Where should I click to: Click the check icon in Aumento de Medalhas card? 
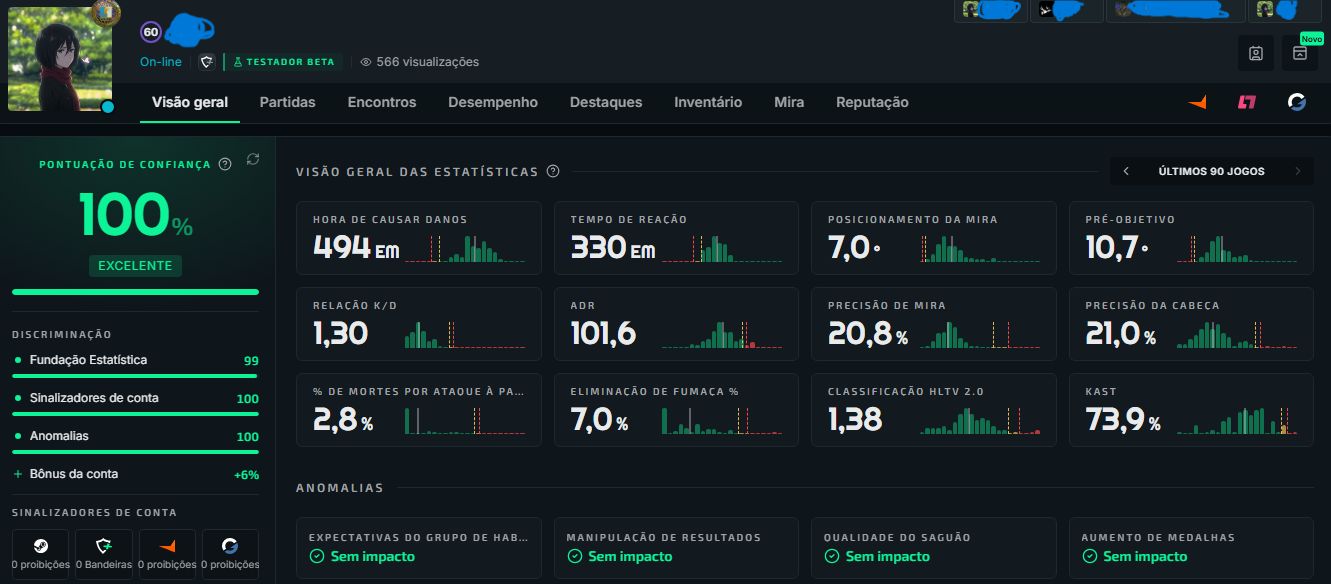pyautogui.click(x=1089, y=556)
